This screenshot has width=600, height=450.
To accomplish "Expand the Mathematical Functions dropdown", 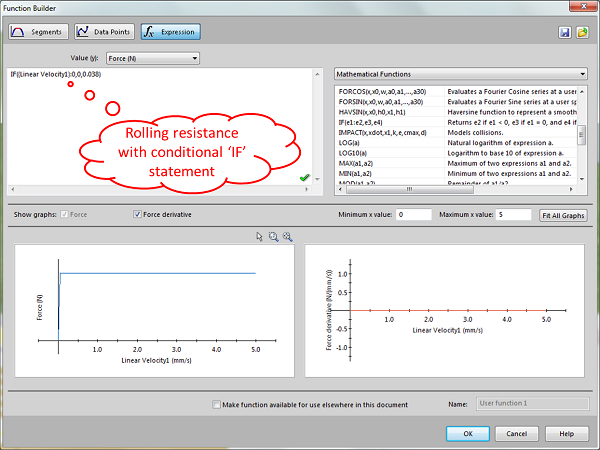I will 461,74.
